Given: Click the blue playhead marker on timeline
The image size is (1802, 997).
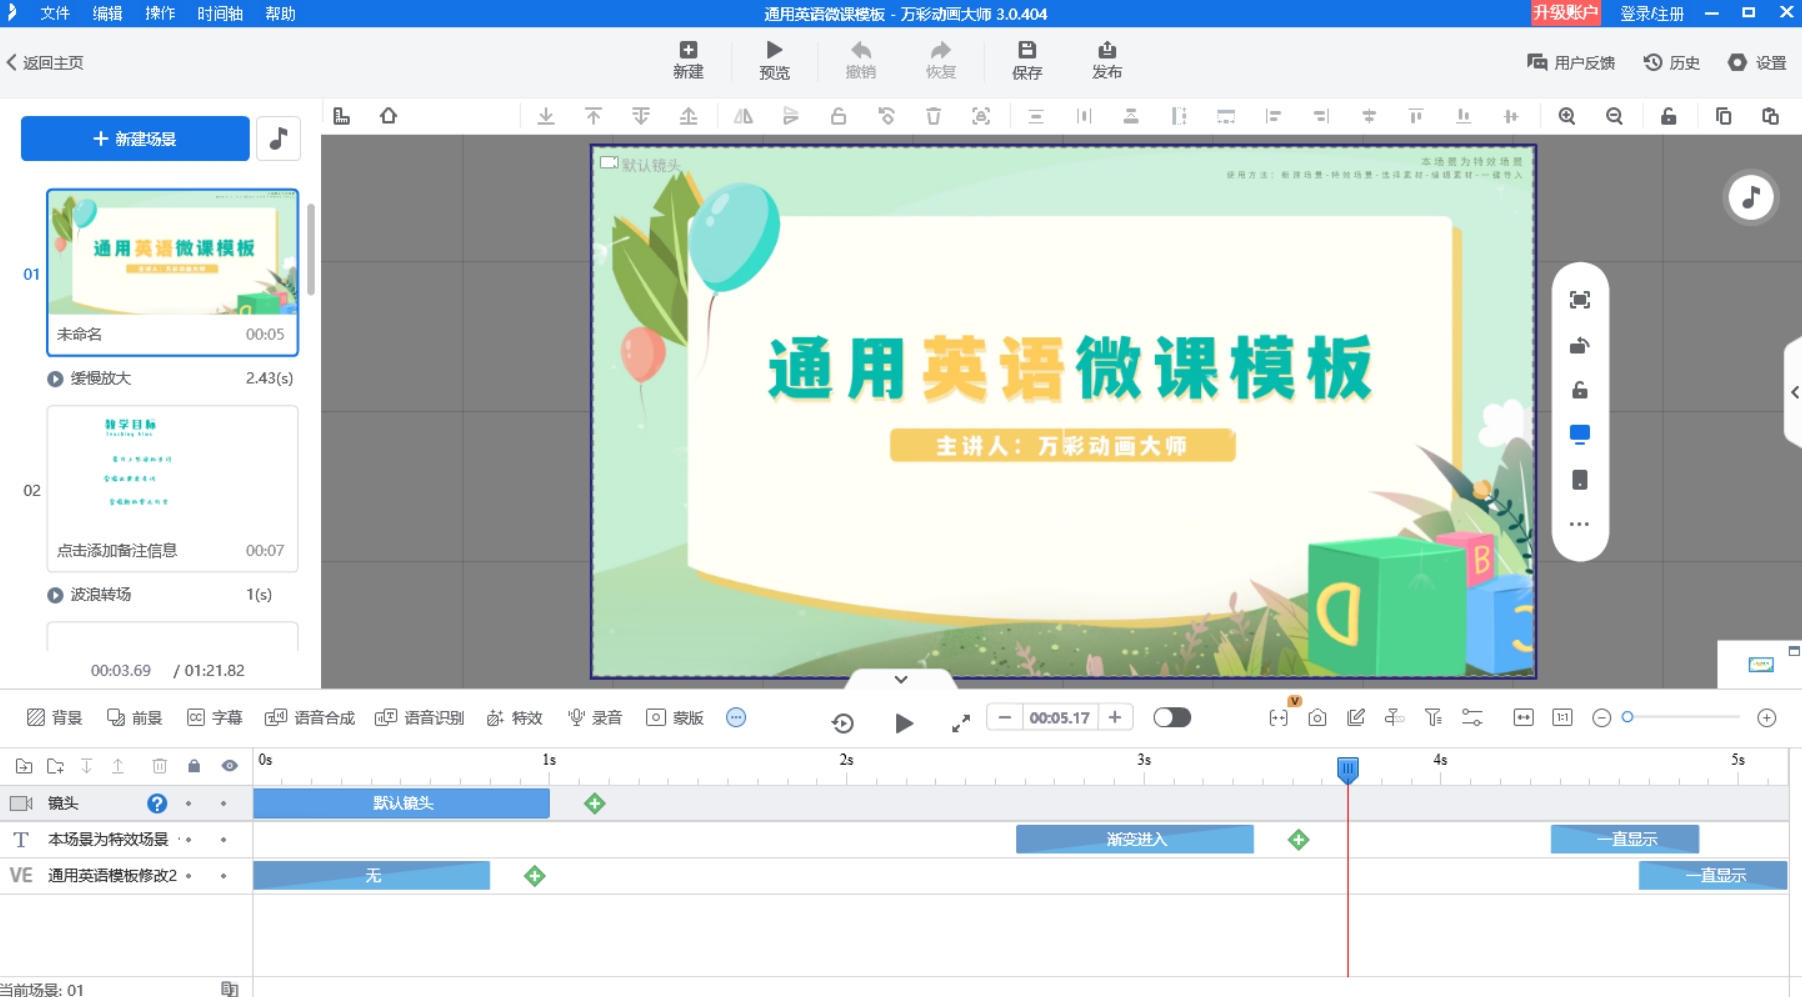Looking at the screenshot, I should (x=1348, y=769).
